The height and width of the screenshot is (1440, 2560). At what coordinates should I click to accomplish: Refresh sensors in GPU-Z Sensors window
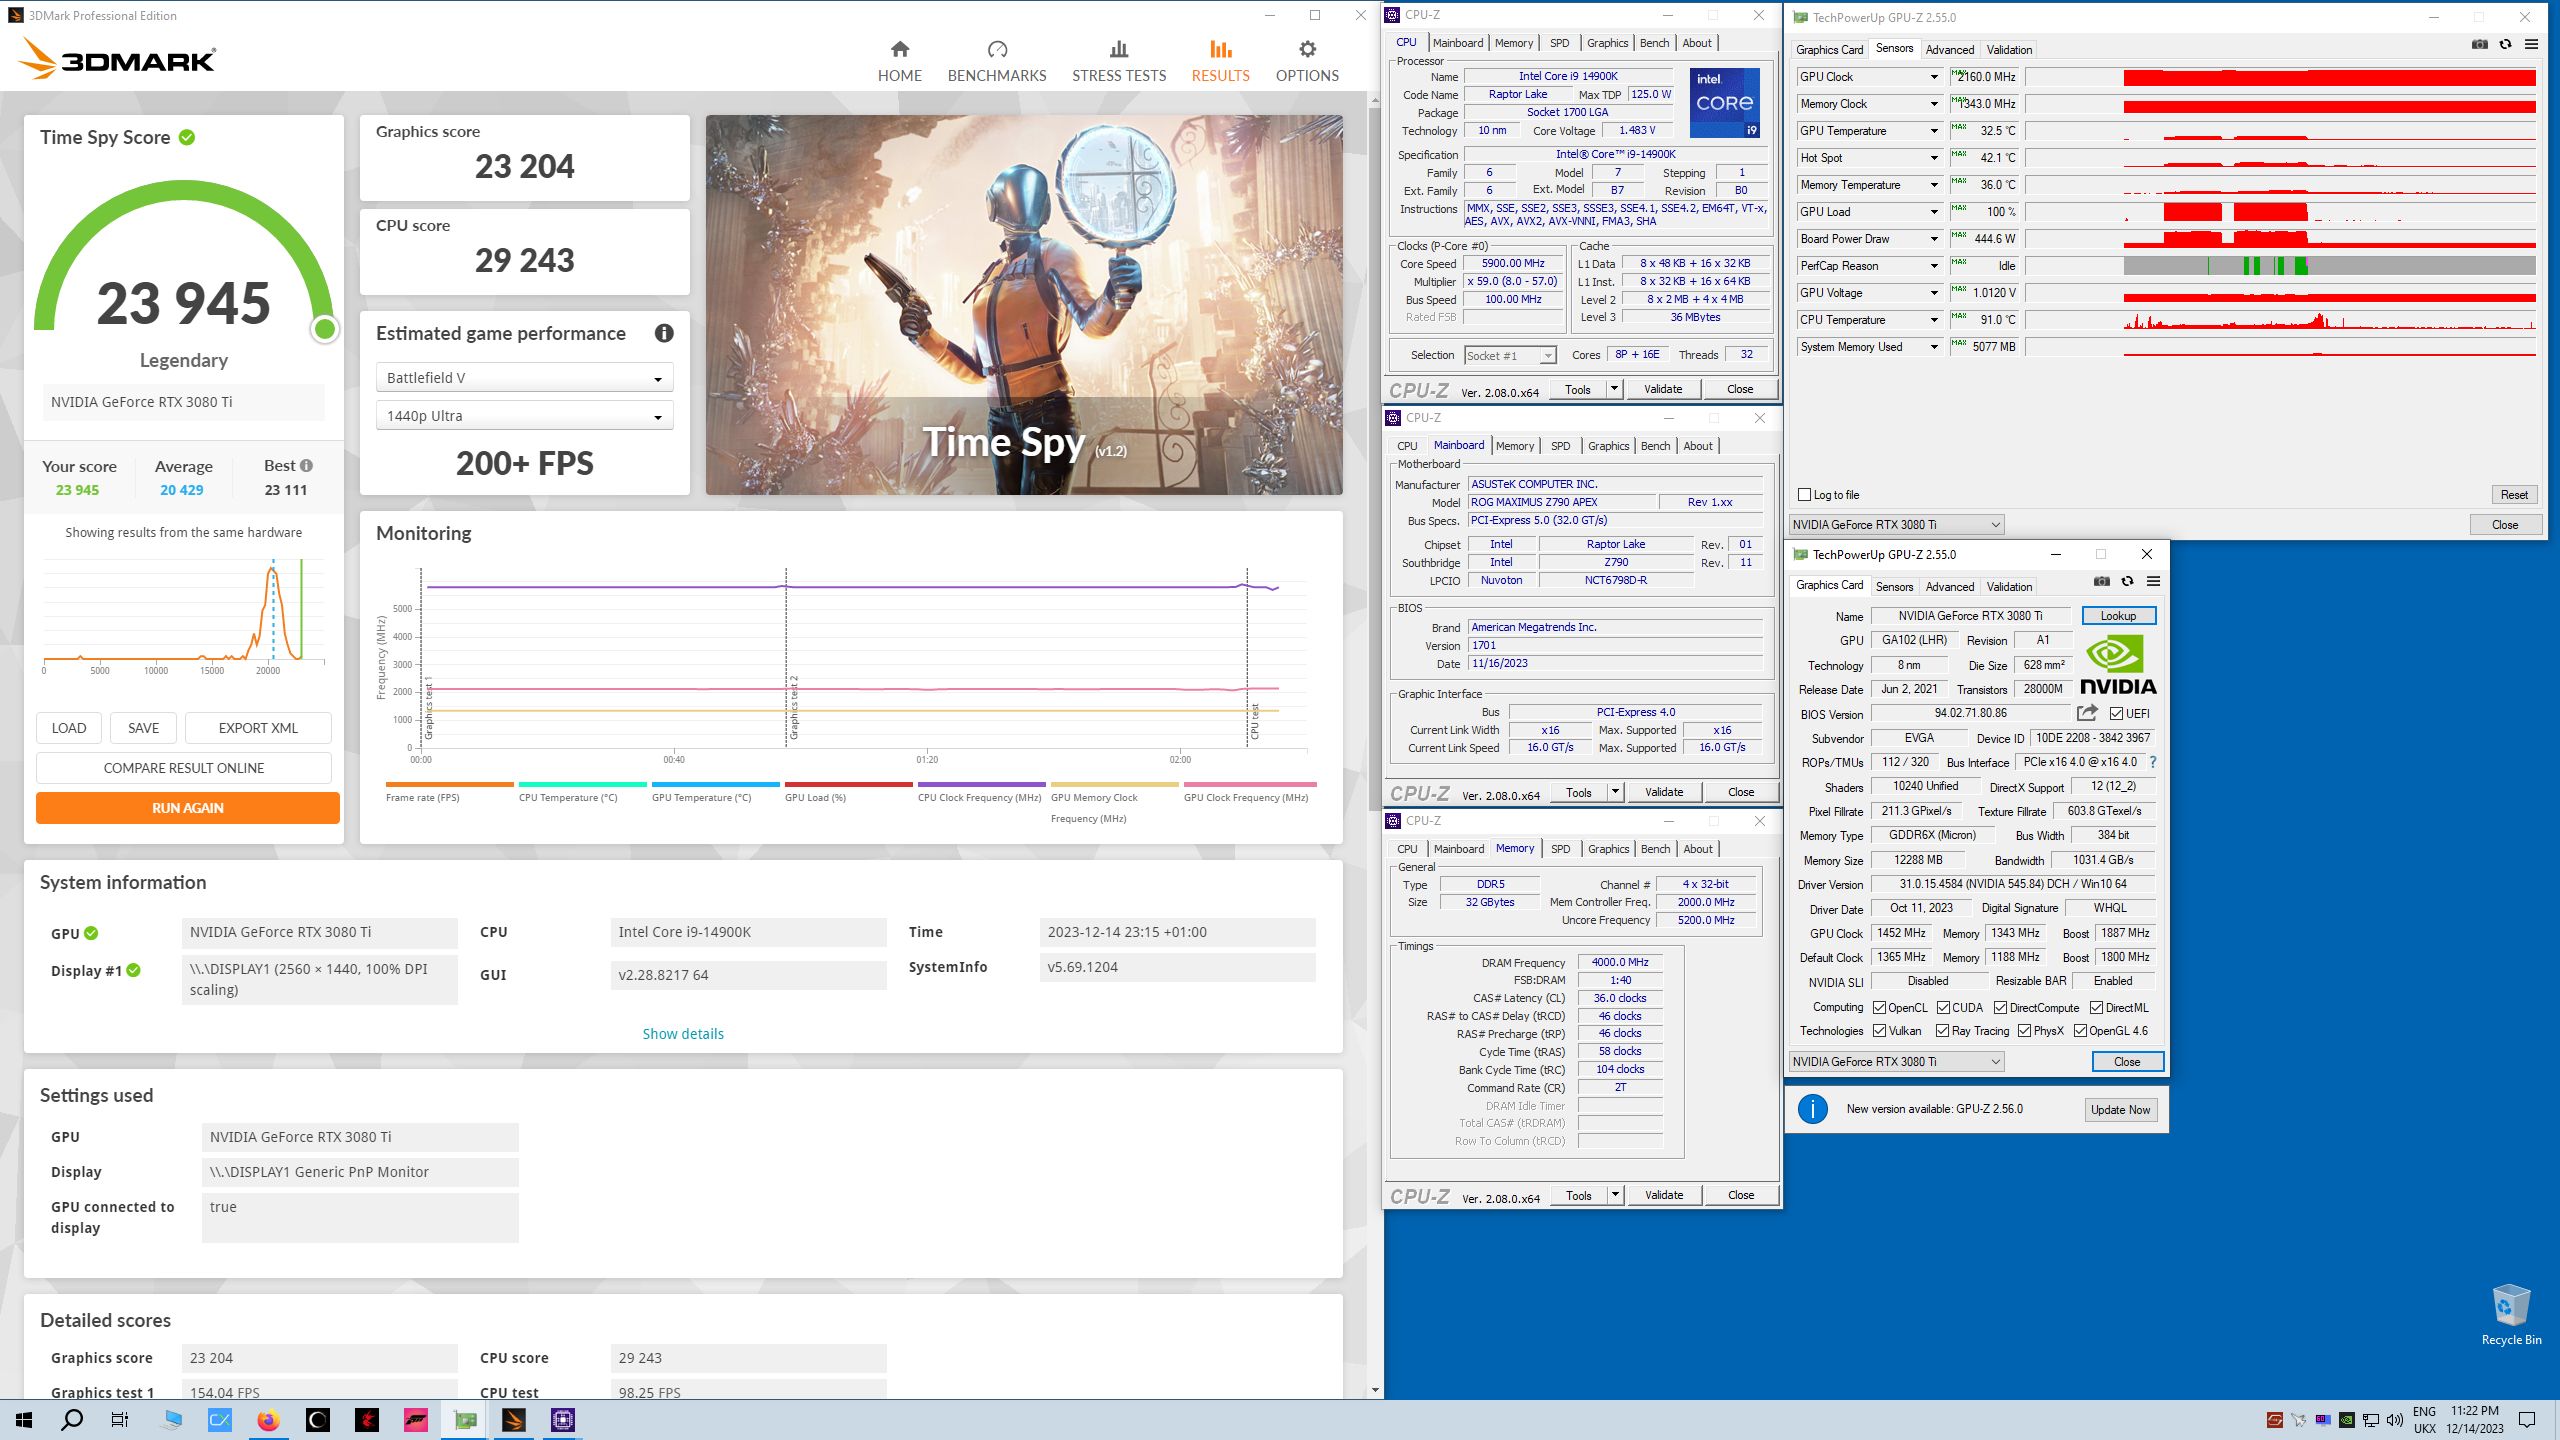2505,44
